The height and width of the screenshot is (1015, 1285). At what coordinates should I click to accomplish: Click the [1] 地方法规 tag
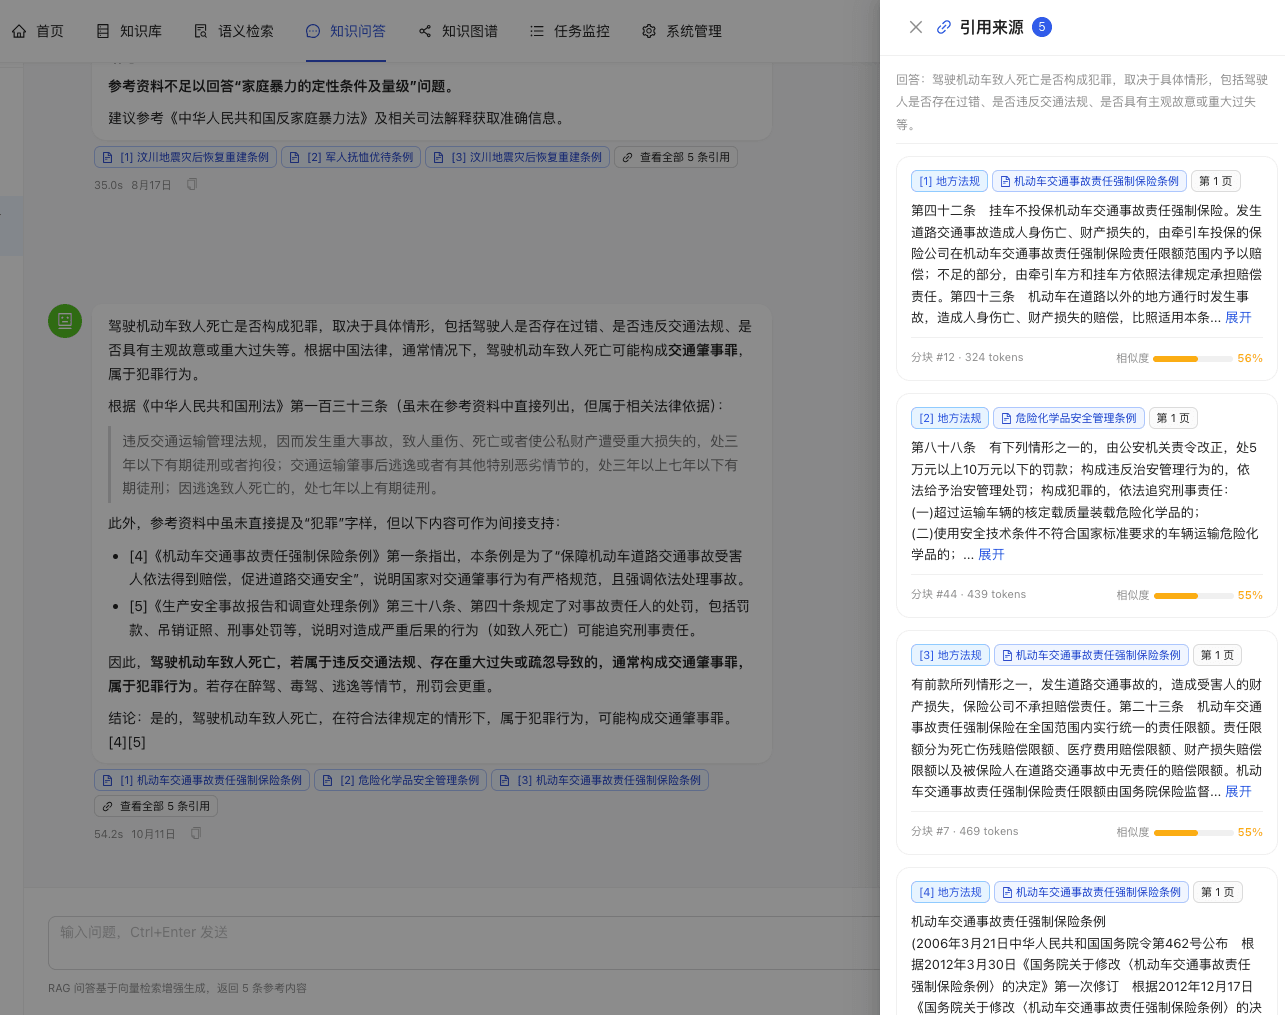pyautogui.click(x=950, y=181)
